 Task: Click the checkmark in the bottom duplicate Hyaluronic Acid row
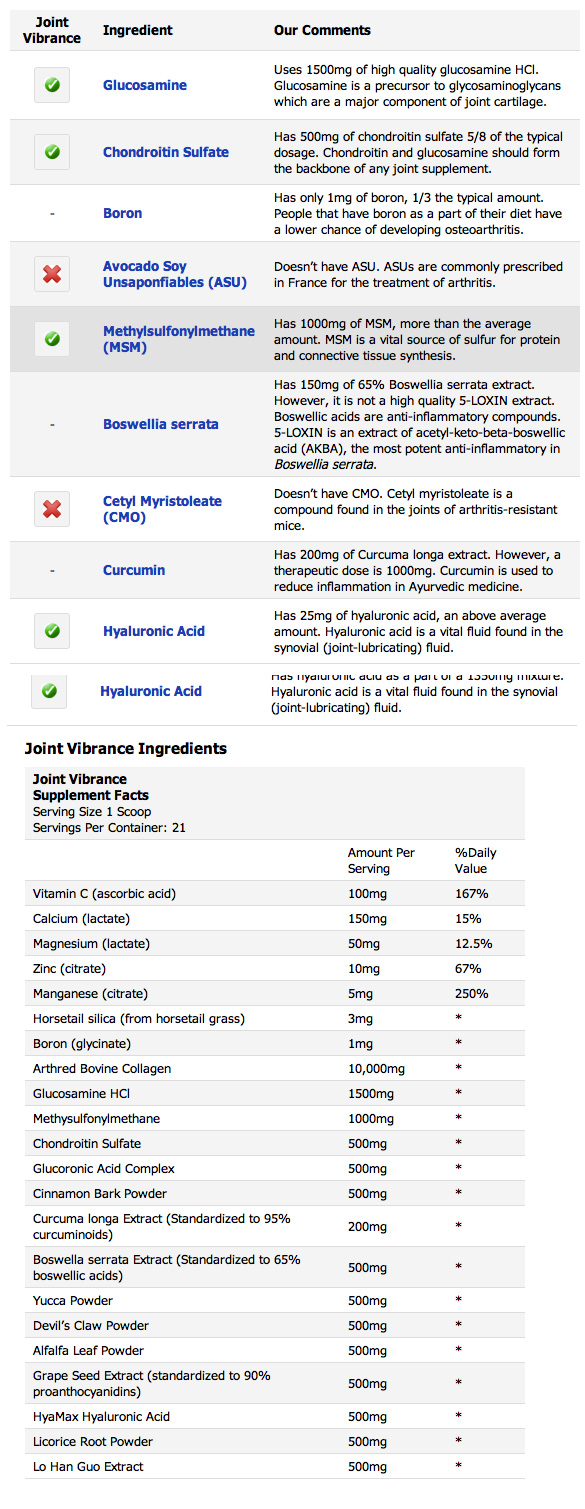[x=49, y=691]
